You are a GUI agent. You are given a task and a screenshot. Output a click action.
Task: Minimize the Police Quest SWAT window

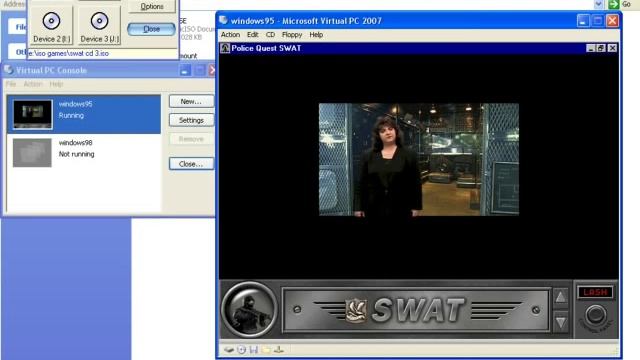coord(590,48)
